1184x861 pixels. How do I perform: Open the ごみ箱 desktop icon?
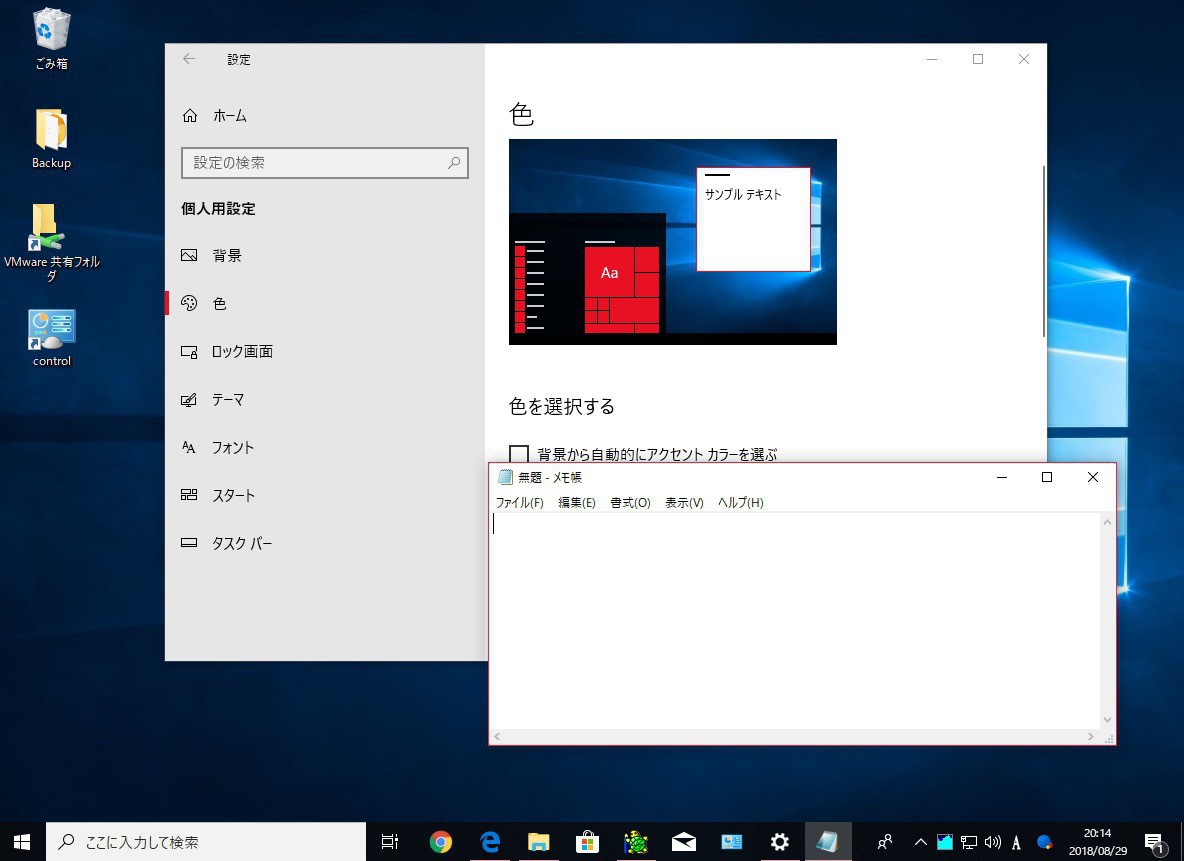(51, 35)
